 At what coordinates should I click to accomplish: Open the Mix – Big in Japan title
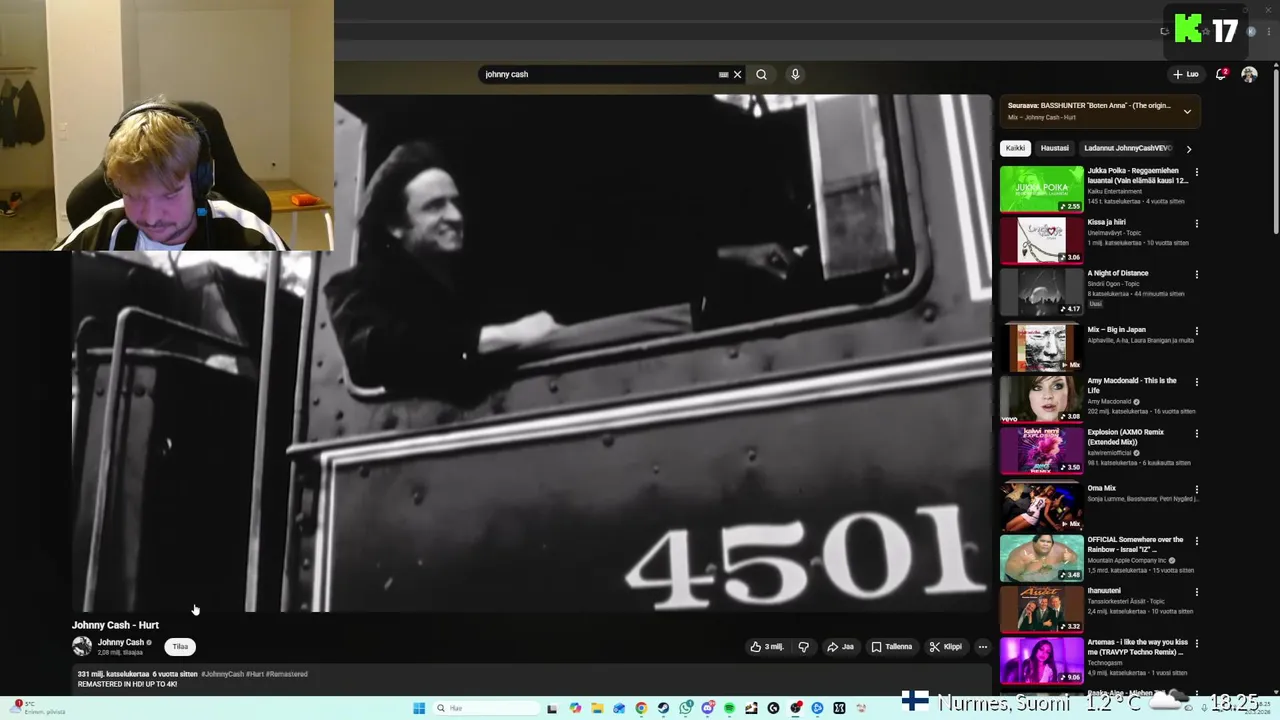click(1116, 330)
